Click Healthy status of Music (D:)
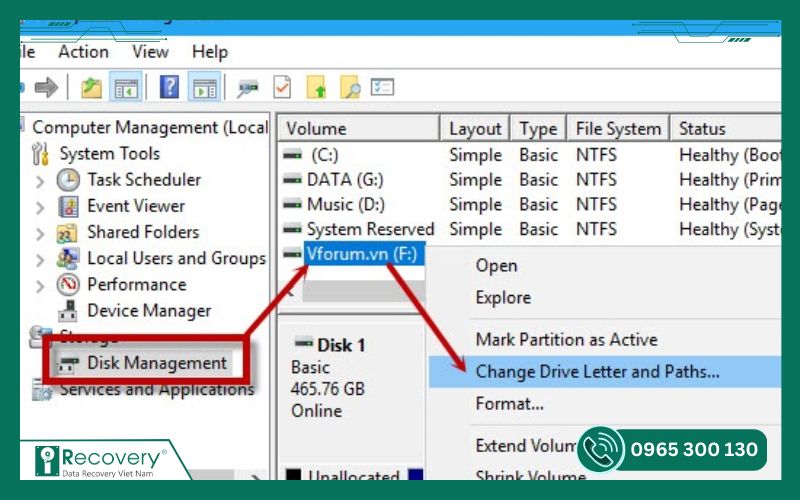The height and width of the screenshot is (500, 800). (730, 205)
